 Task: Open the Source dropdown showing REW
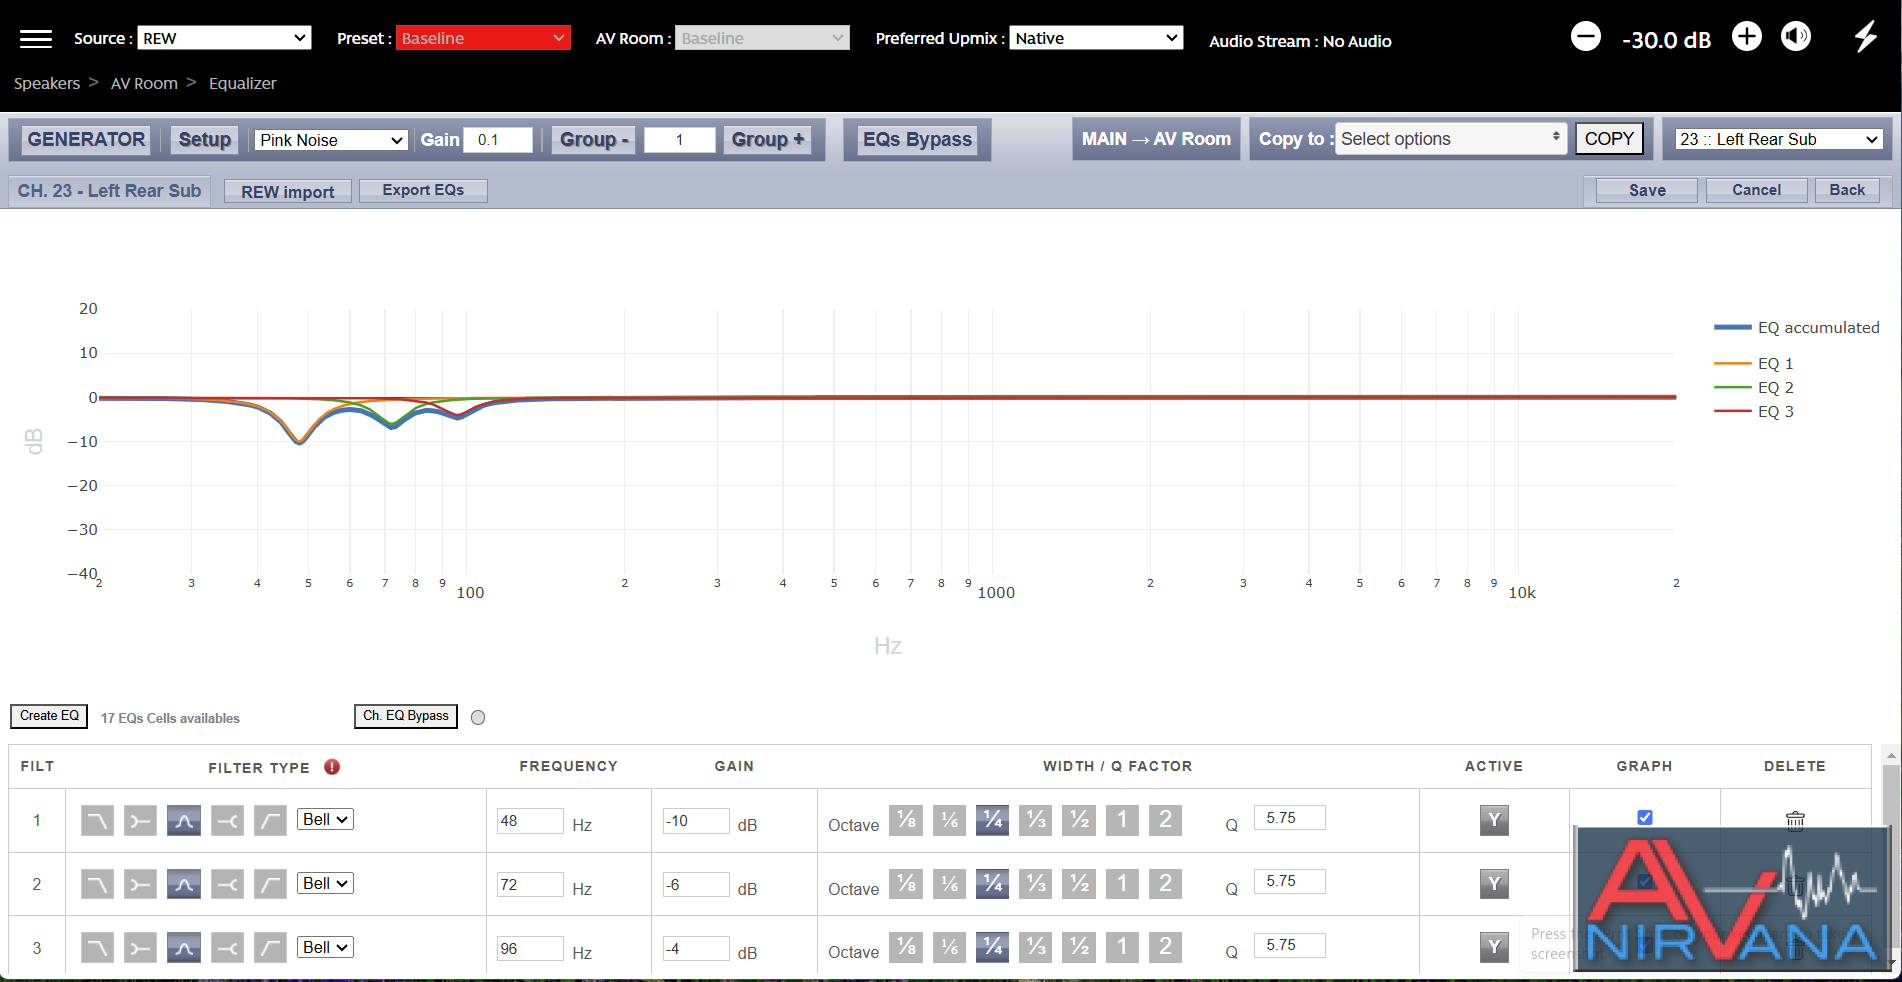tap(224, 38)
